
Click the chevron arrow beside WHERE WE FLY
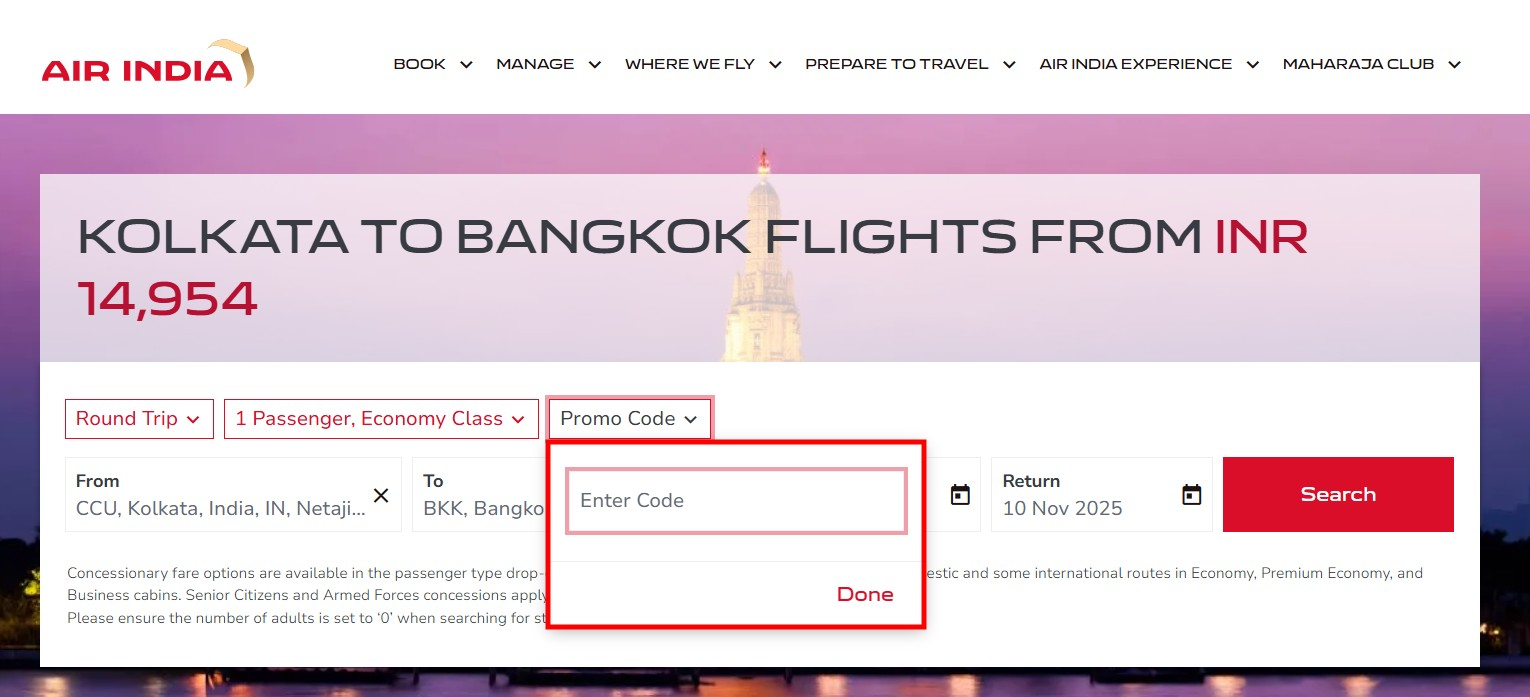click(775, 65)
